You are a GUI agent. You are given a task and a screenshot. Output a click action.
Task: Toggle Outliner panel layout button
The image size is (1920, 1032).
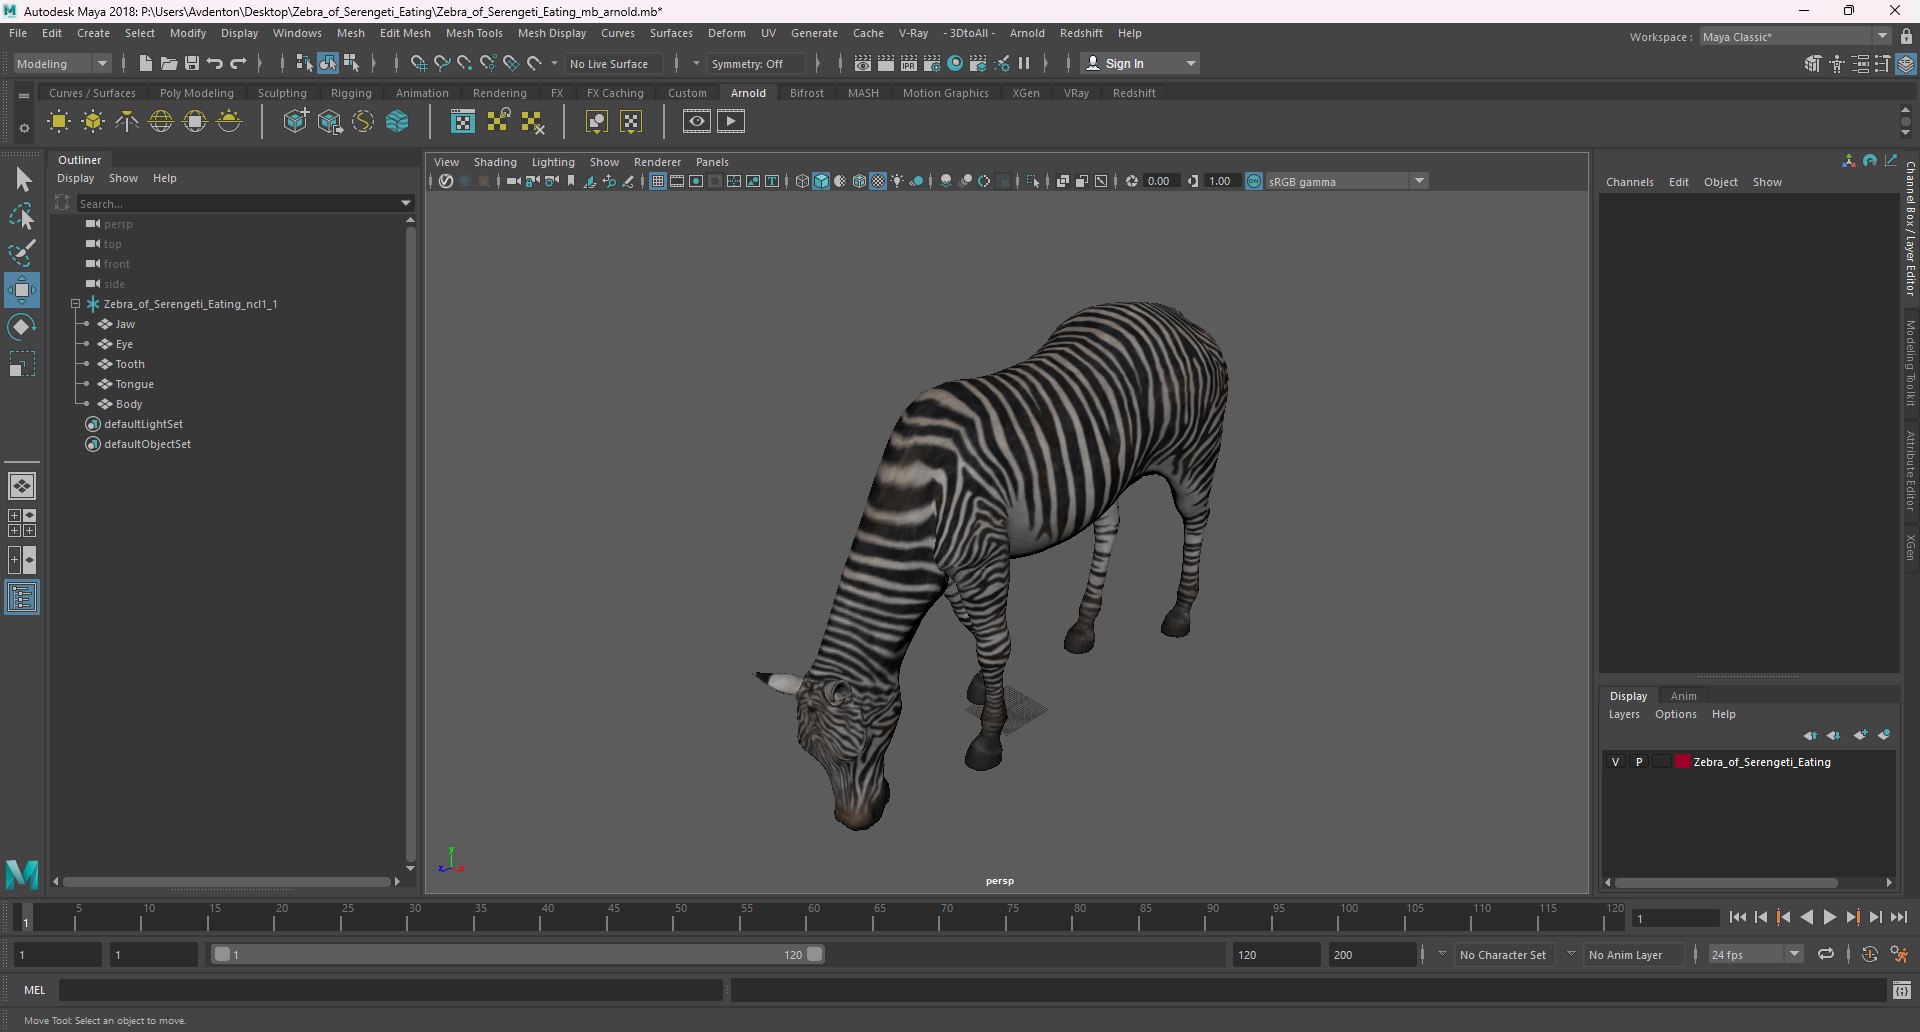pos(22,598)
